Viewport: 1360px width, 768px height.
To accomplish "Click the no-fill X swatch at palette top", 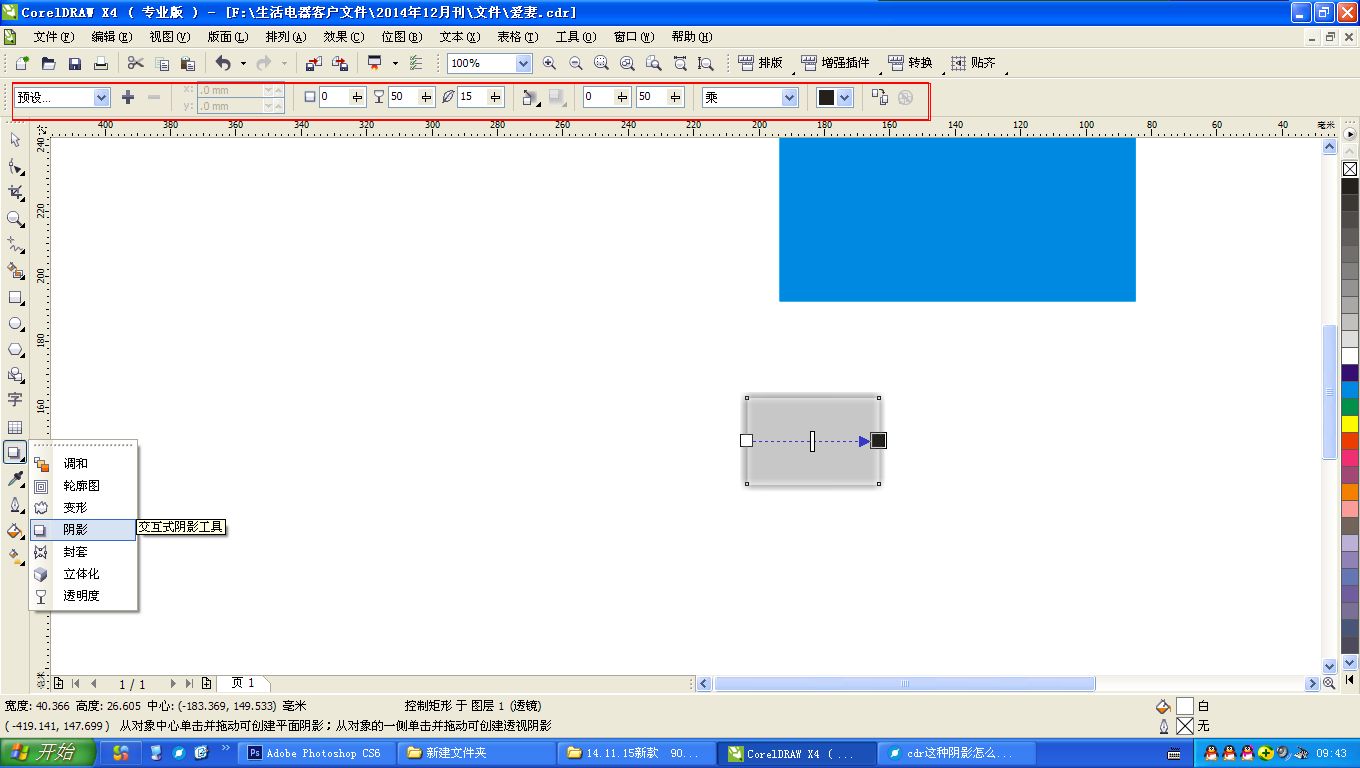I will [x=1350, y=169].
